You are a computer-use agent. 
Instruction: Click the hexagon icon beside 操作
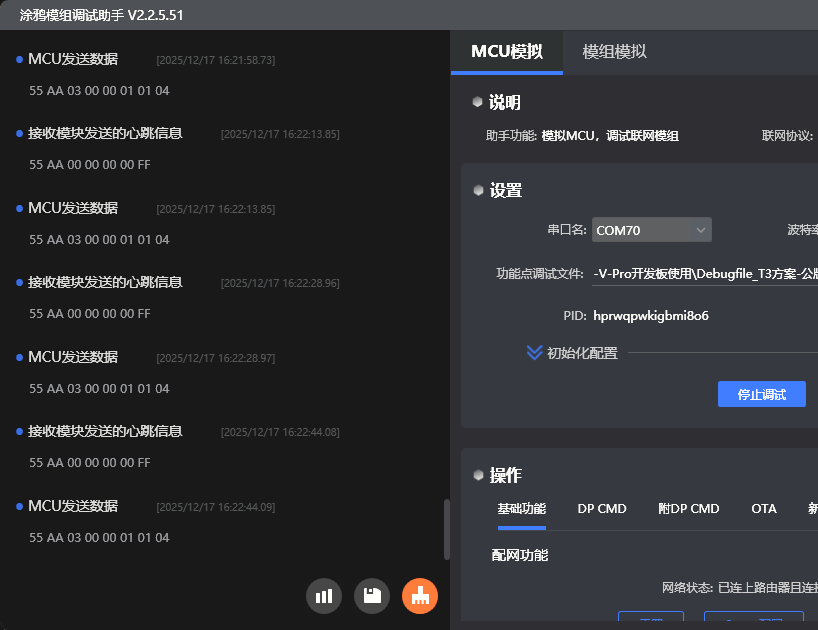tap(478, 475)
